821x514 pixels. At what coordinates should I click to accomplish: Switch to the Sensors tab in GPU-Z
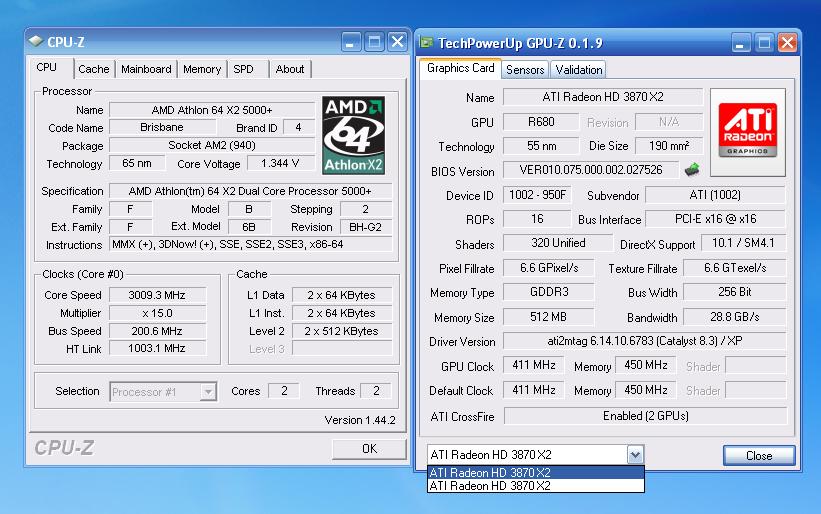pyautogui.click(x=525, y=70)
